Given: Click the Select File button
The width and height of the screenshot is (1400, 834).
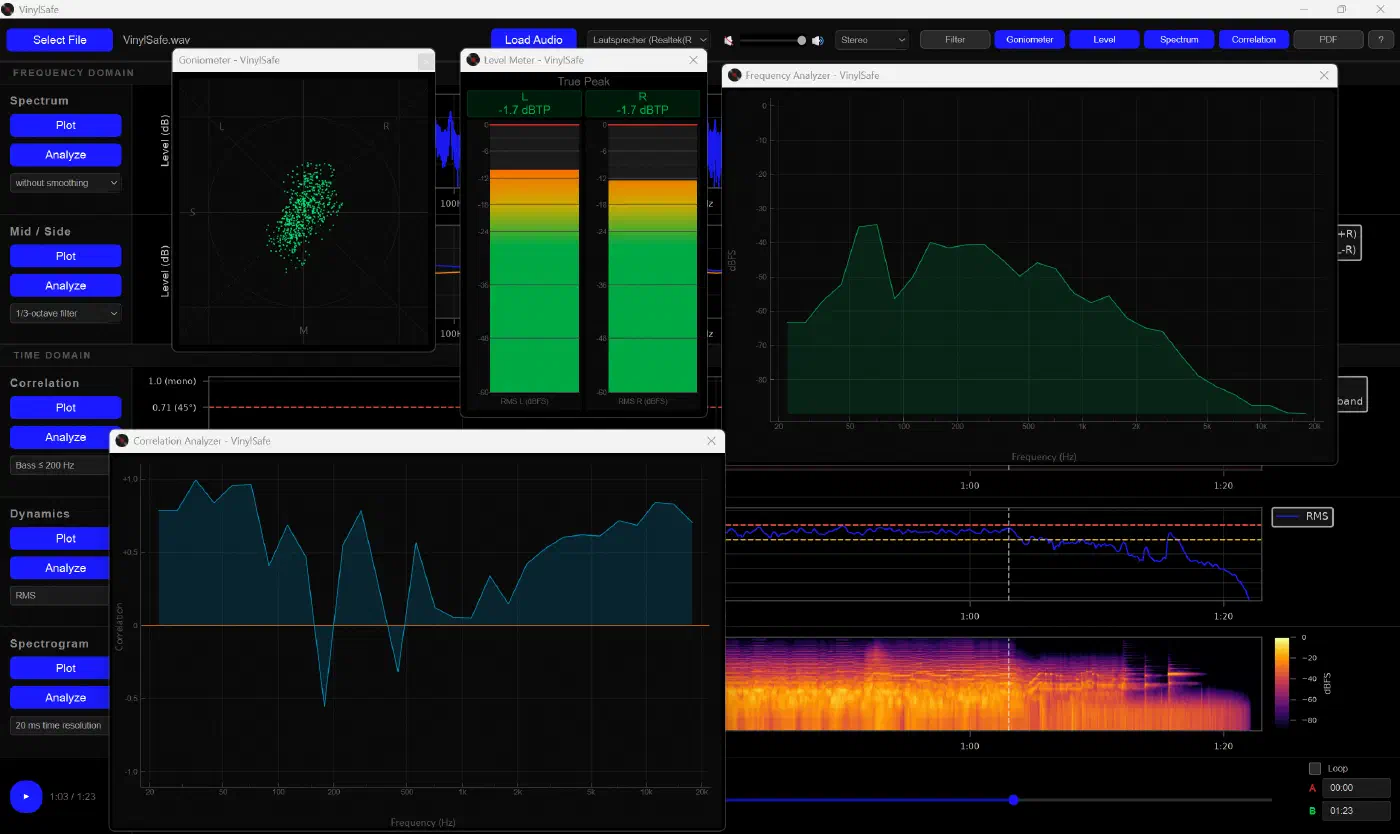Looking at the screenshot, I should pos(60,40).
